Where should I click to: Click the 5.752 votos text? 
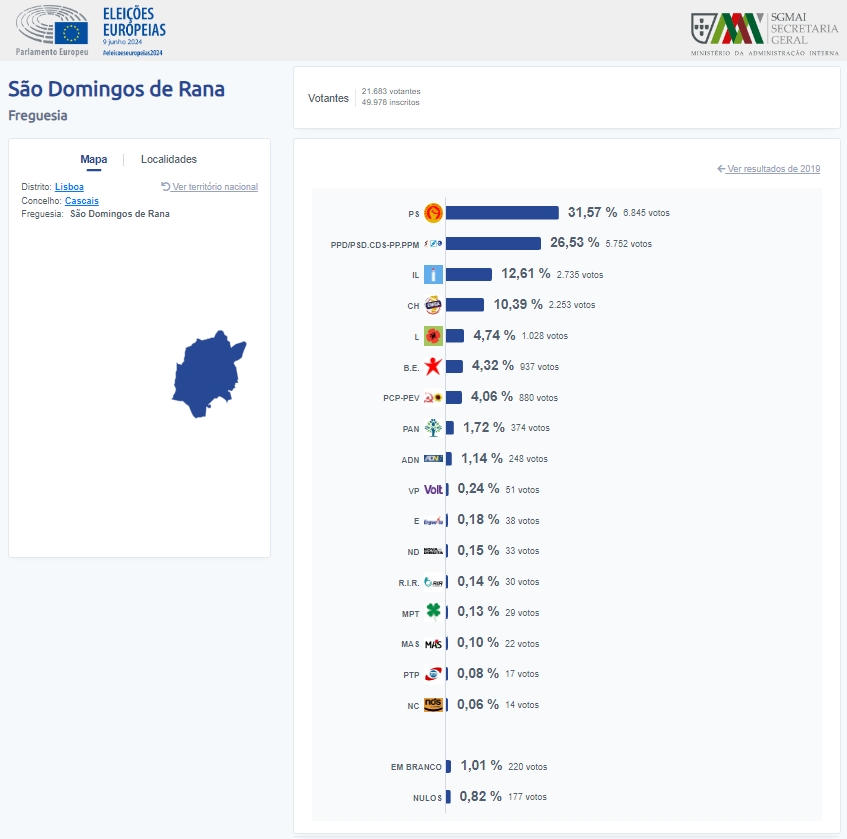point(628,244)
